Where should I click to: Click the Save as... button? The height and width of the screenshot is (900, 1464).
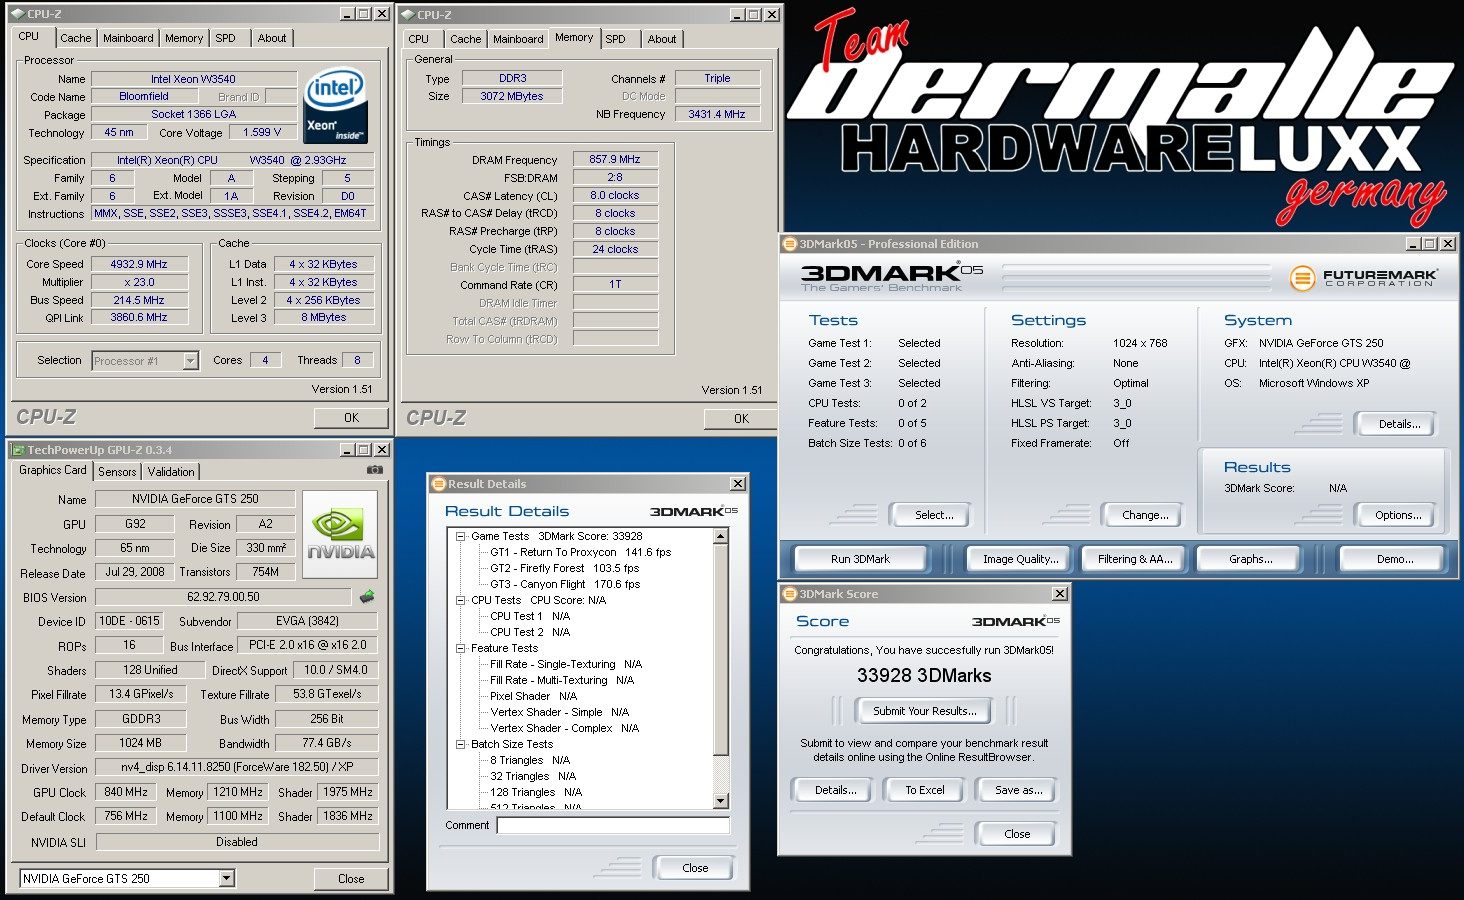1018,790
